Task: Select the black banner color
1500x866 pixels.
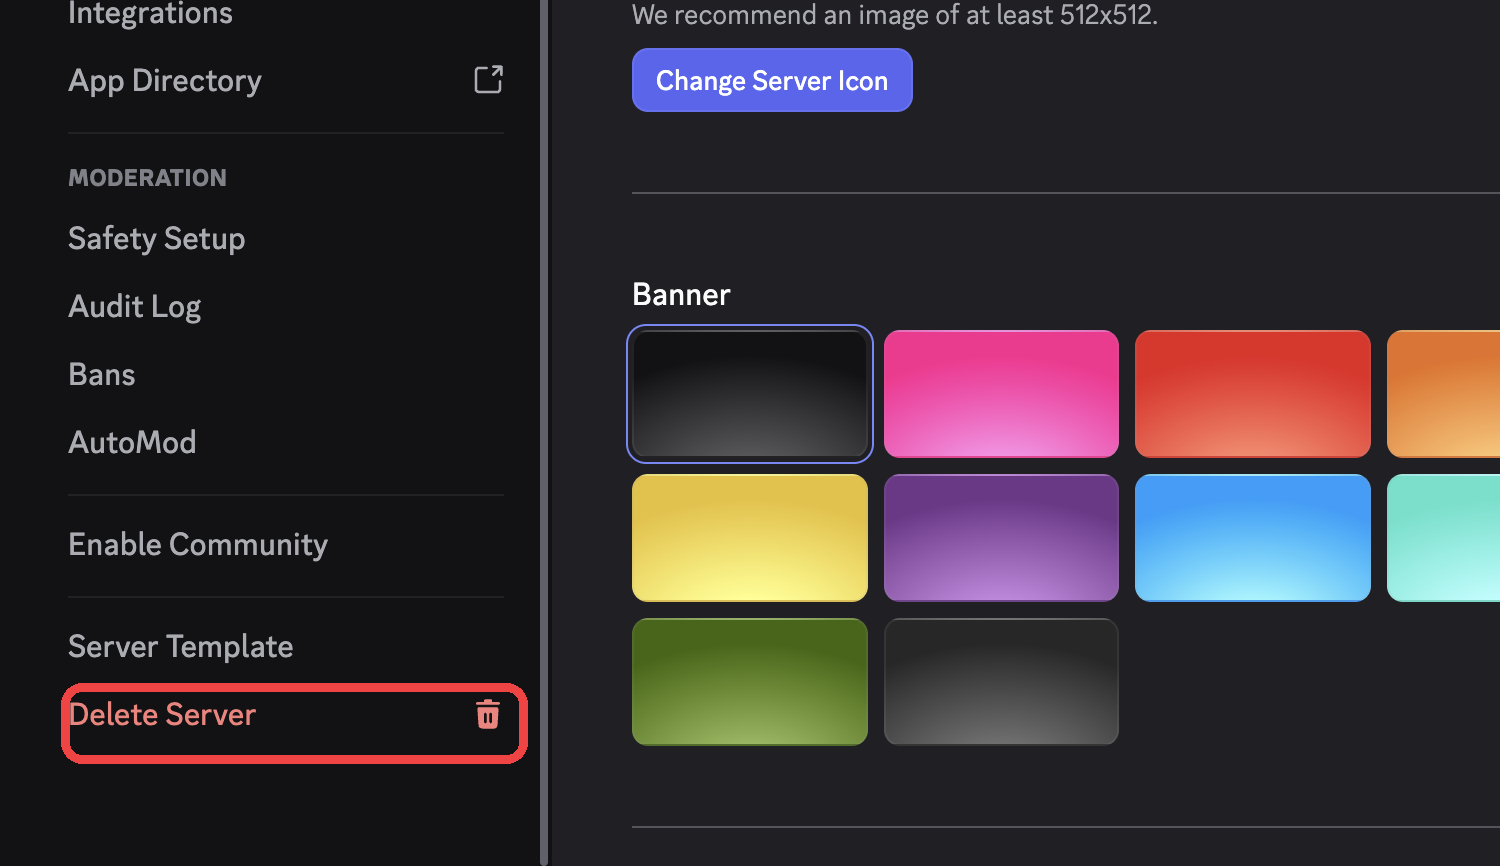Action: tap(750, 394)
